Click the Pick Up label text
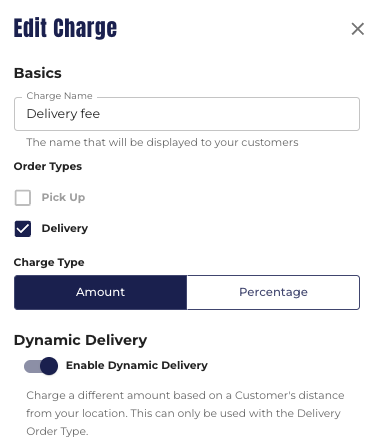This screenshot has width=377, height=437. tap(63, 197)
